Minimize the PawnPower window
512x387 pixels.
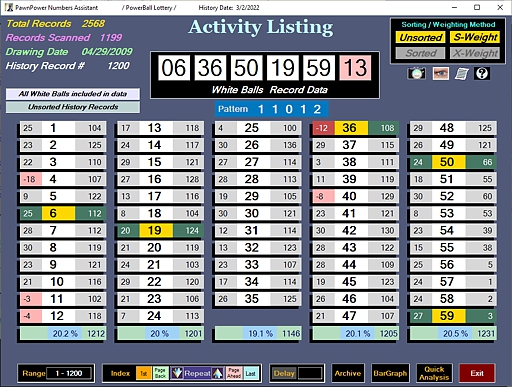454,7
